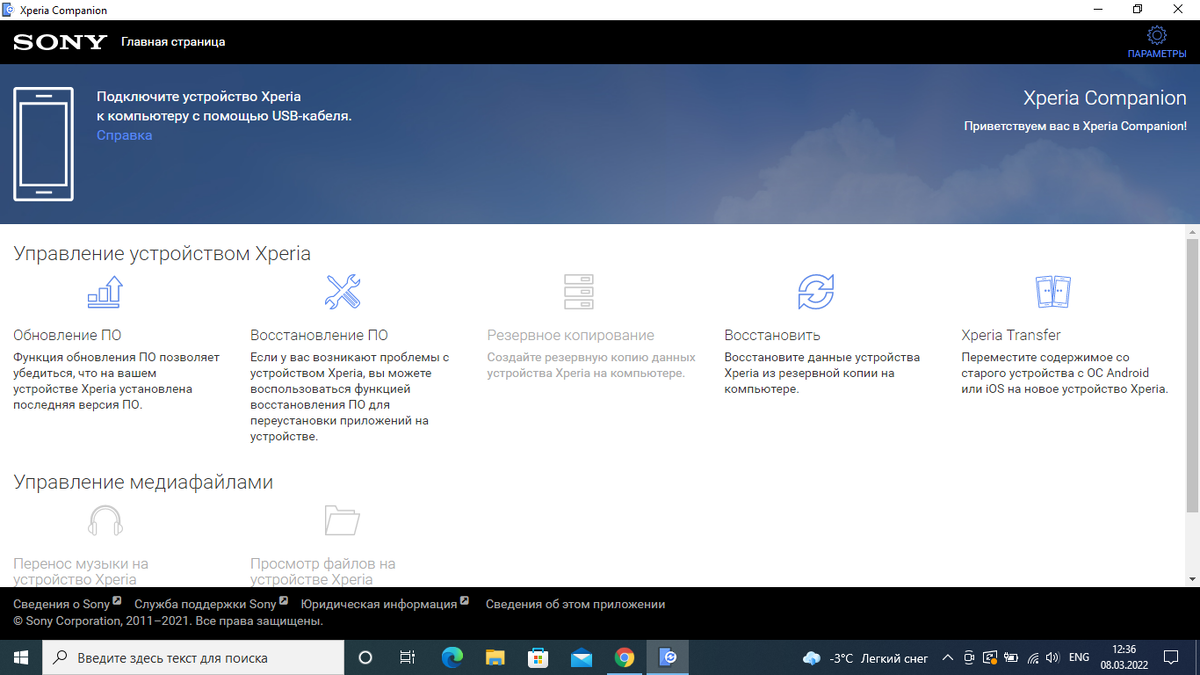This screenshot has width=1200, height=675.
Task: Open Восстановить option
Action: pyautogui.click(x=773, y=335)
